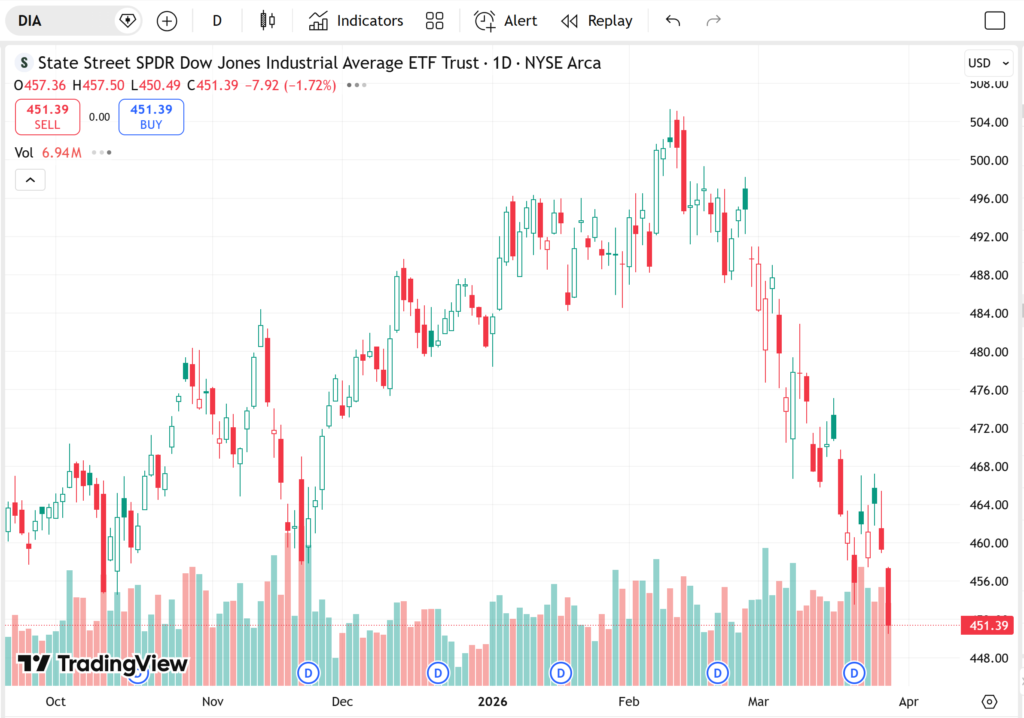
Task: Open more options next to OHLC values
Action: [x=356, y=86]
